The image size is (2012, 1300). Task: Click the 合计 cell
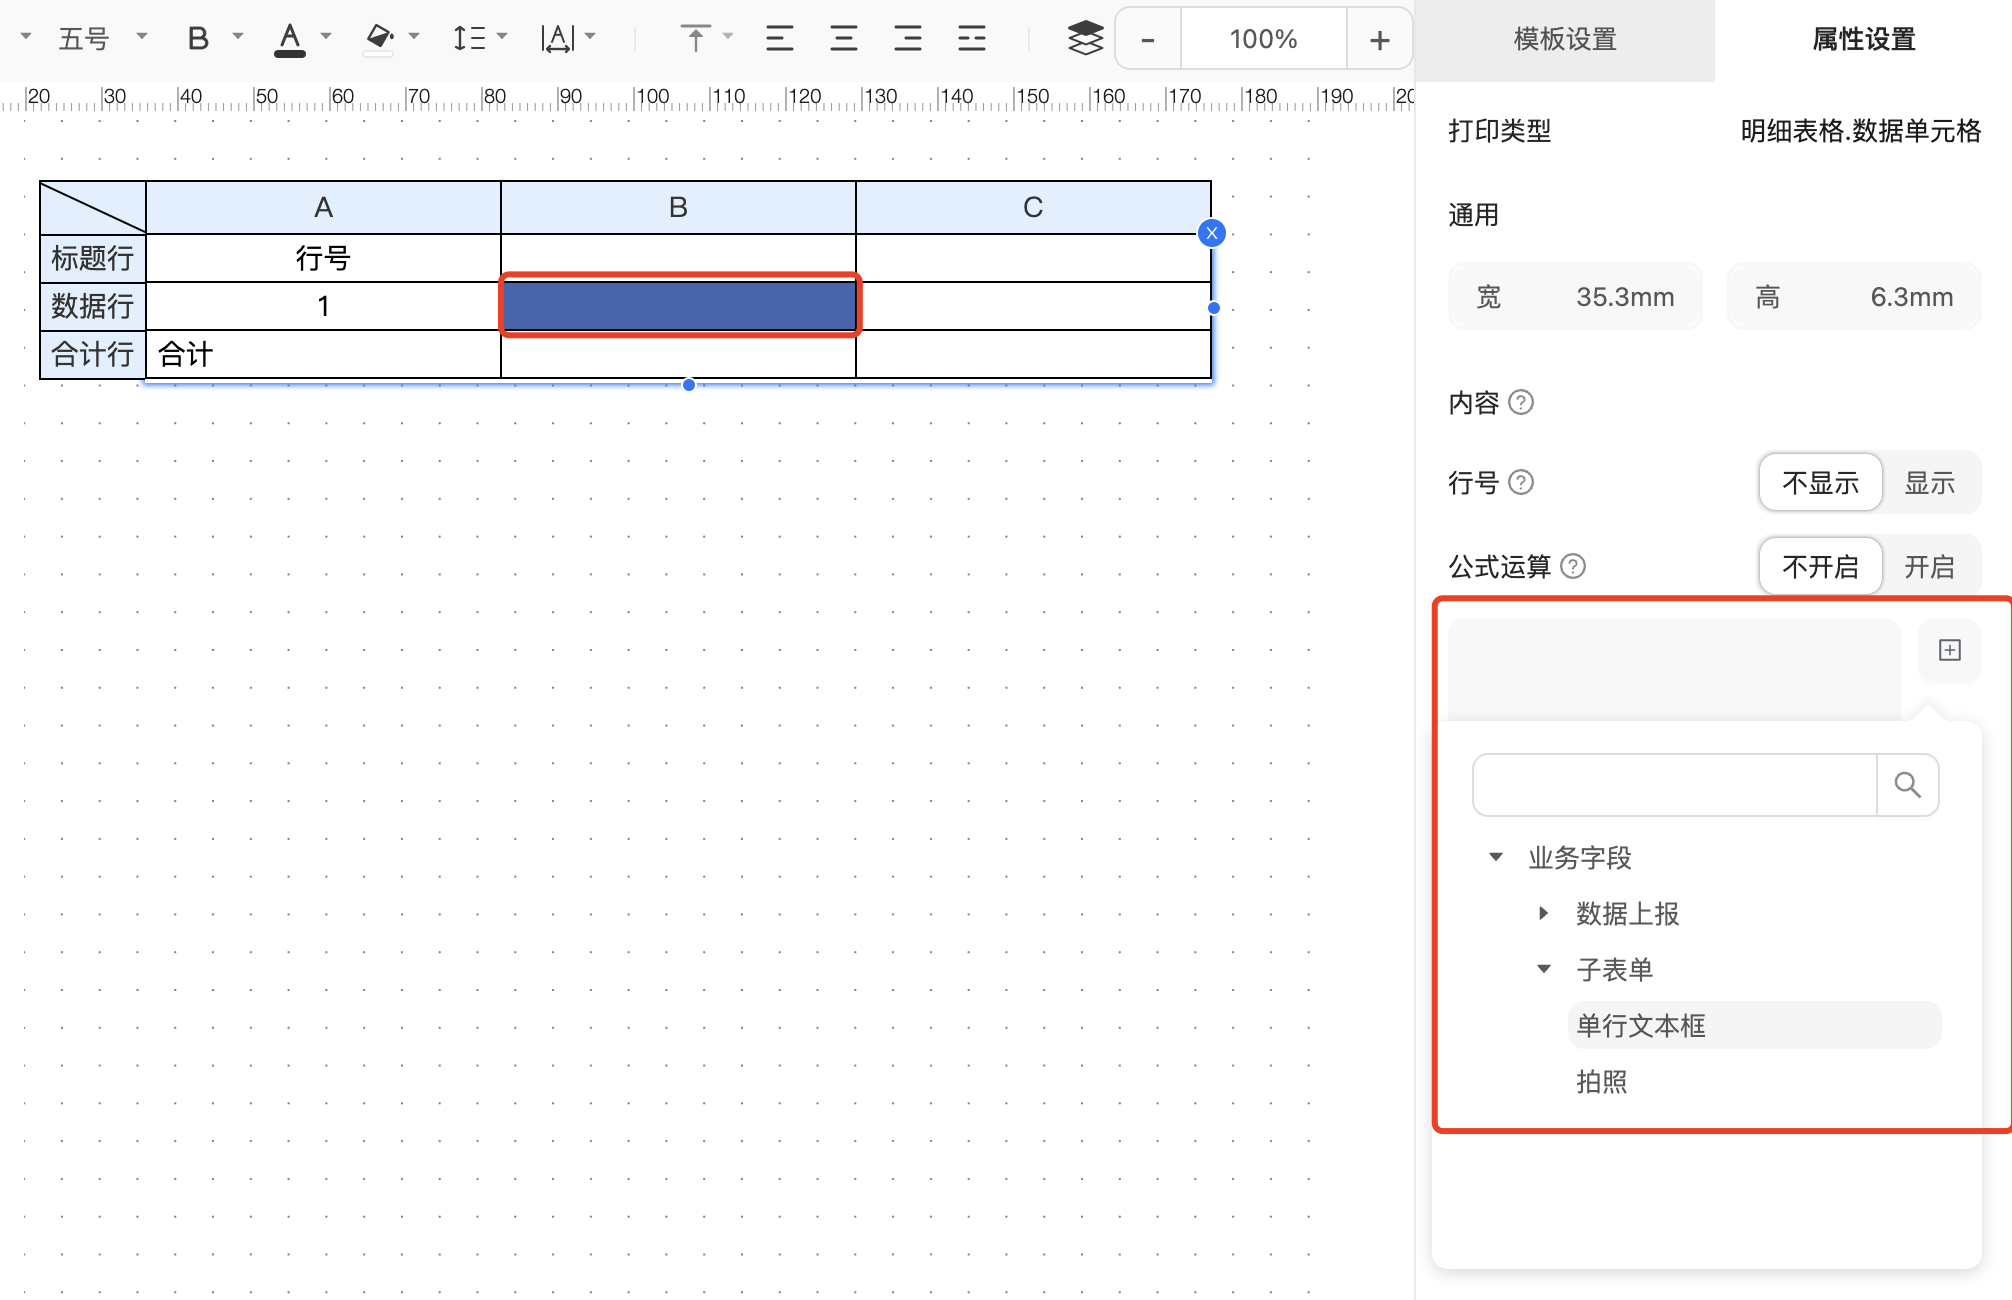323,354
